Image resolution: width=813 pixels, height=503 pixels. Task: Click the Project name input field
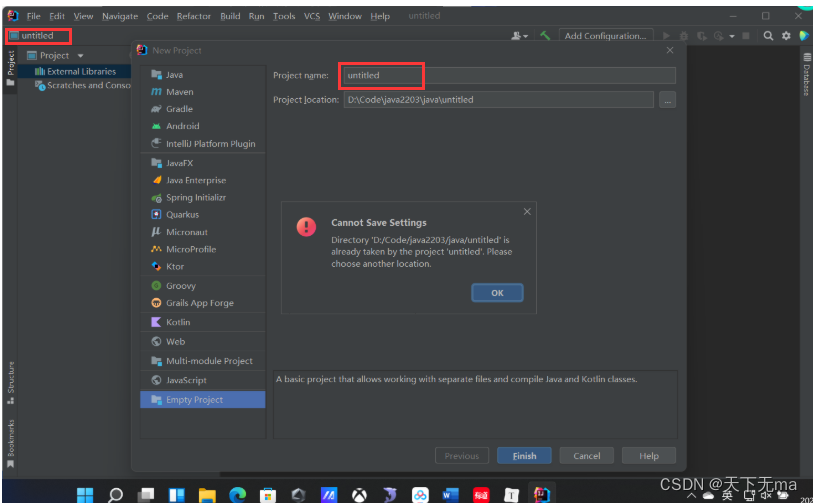[509, 75]
